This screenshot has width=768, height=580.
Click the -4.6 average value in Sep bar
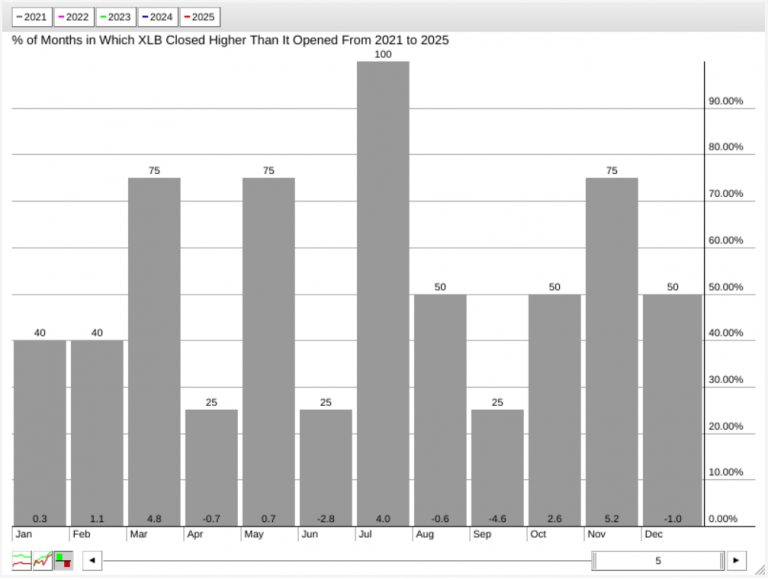pos(498,519)
